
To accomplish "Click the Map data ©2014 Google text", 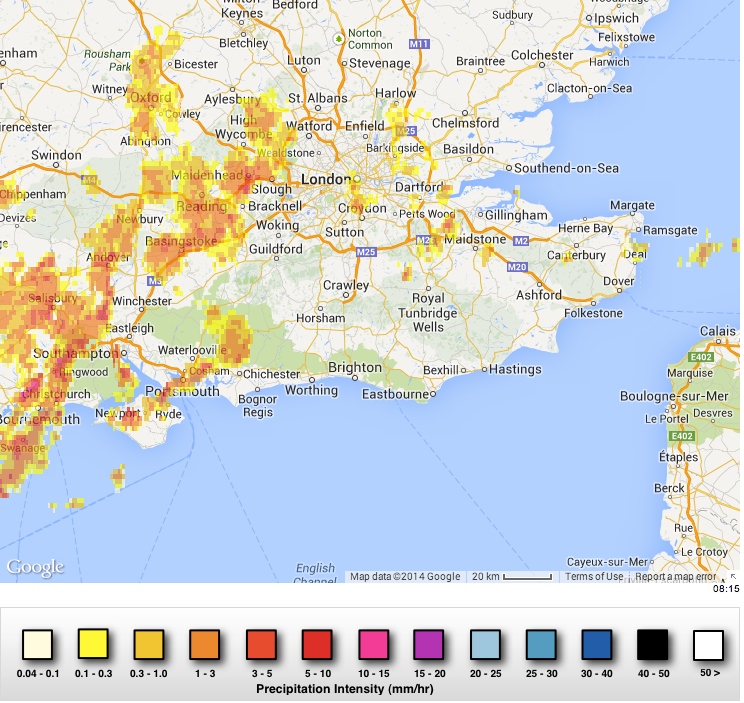I will tap(405, 577).
